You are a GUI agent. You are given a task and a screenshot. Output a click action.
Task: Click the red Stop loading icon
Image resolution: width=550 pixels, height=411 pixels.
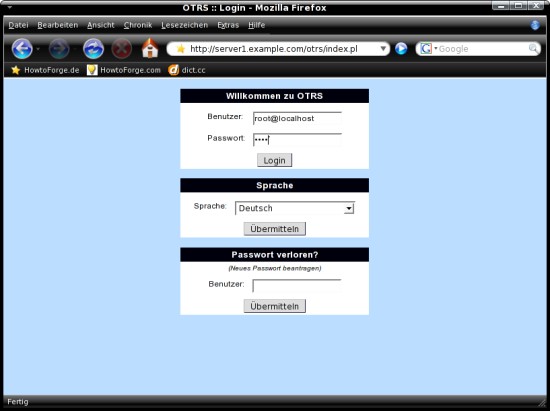pyautogui.click(x=122, y=48)
